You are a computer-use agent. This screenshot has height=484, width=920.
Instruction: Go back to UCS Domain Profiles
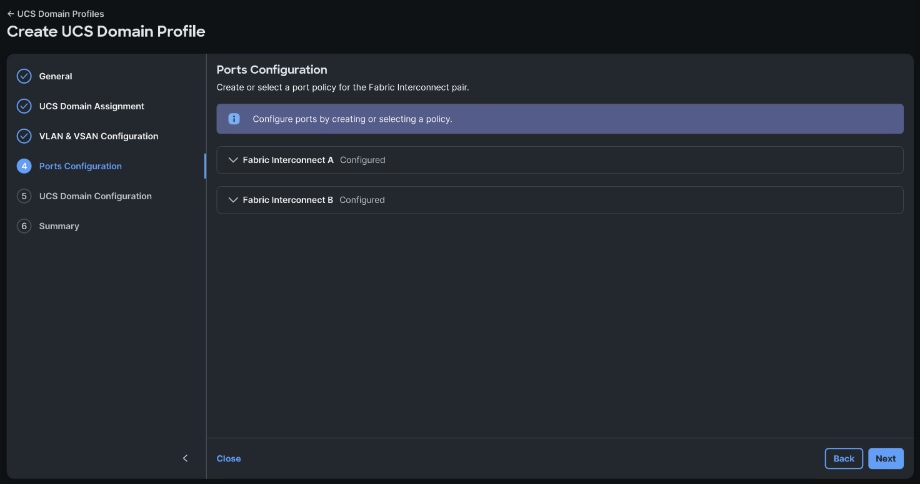click(x=56, y=13)
